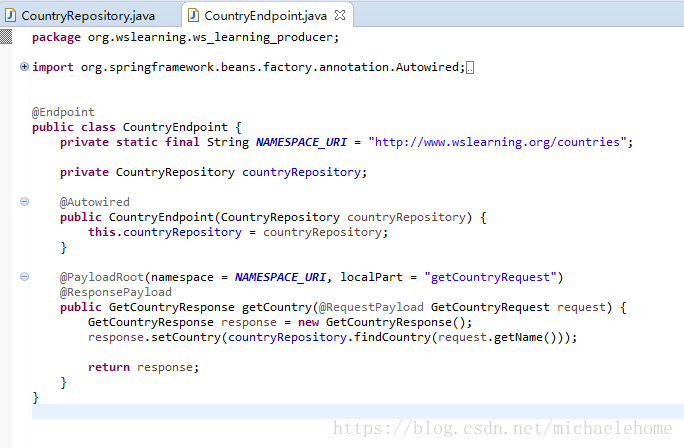
Task: Click the getCountry method name
Action: pyautogui.click(x=277, y=307)
